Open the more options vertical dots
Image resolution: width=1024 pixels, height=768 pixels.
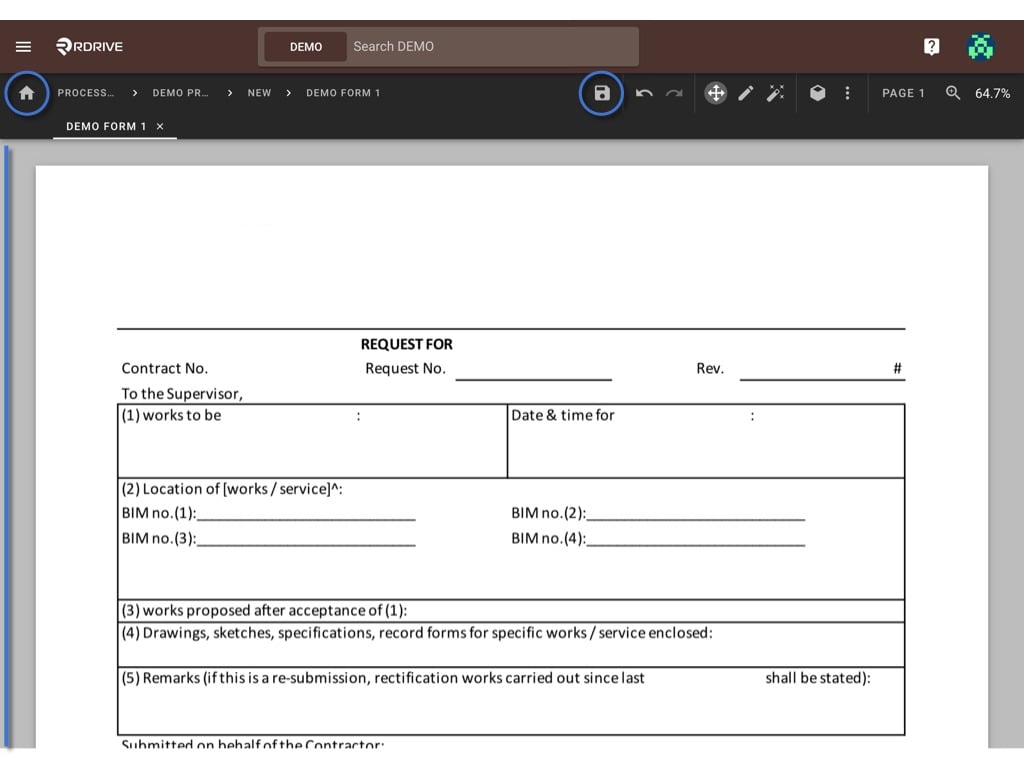(848, 93)
